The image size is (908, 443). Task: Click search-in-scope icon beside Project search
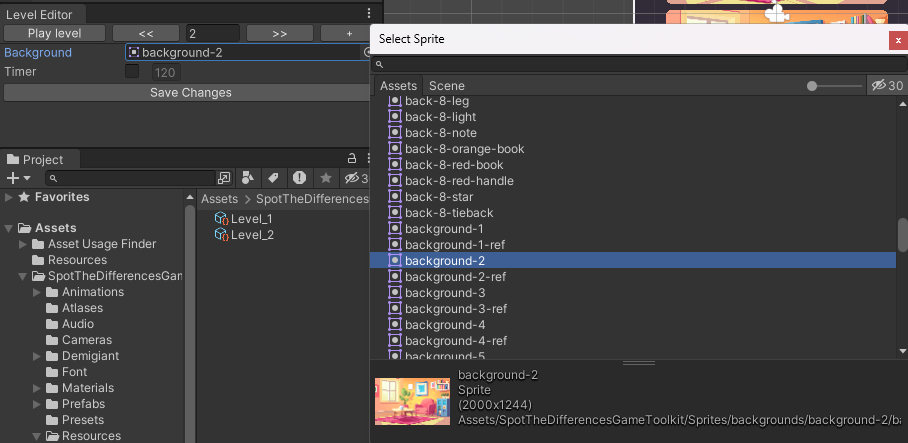tap(223, 178)
